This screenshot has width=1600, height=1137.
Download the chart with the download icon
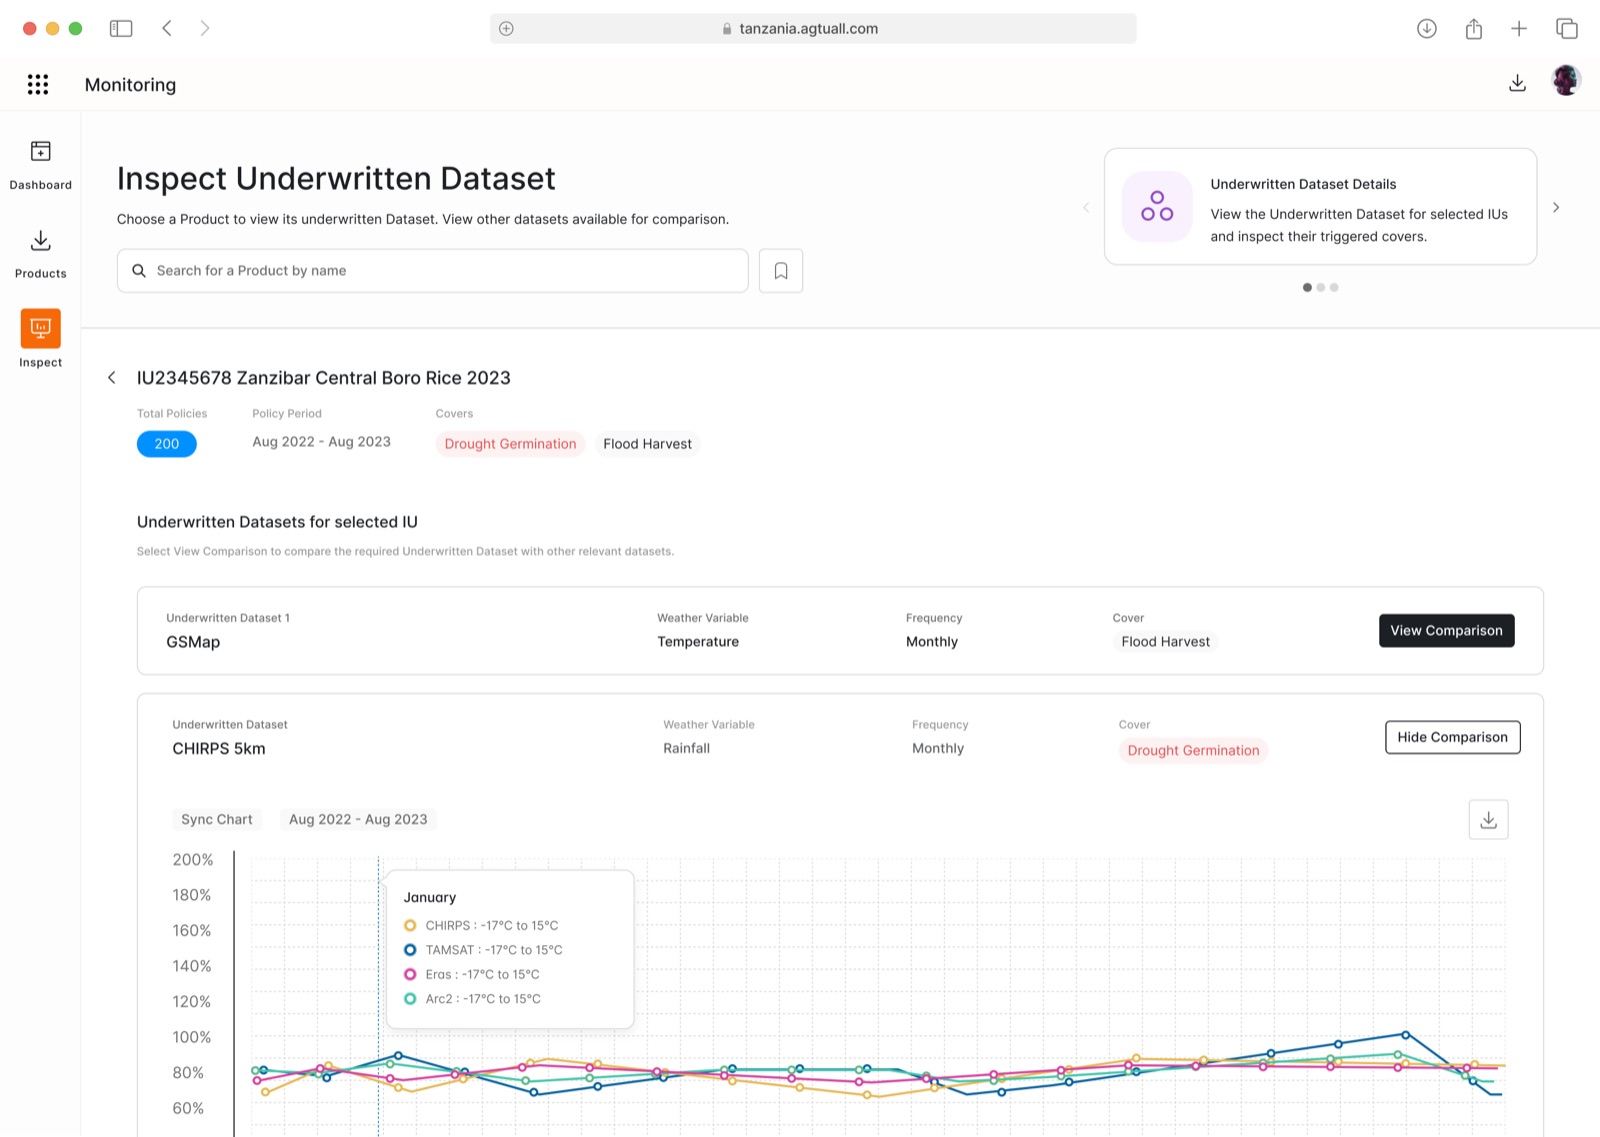1488,820
